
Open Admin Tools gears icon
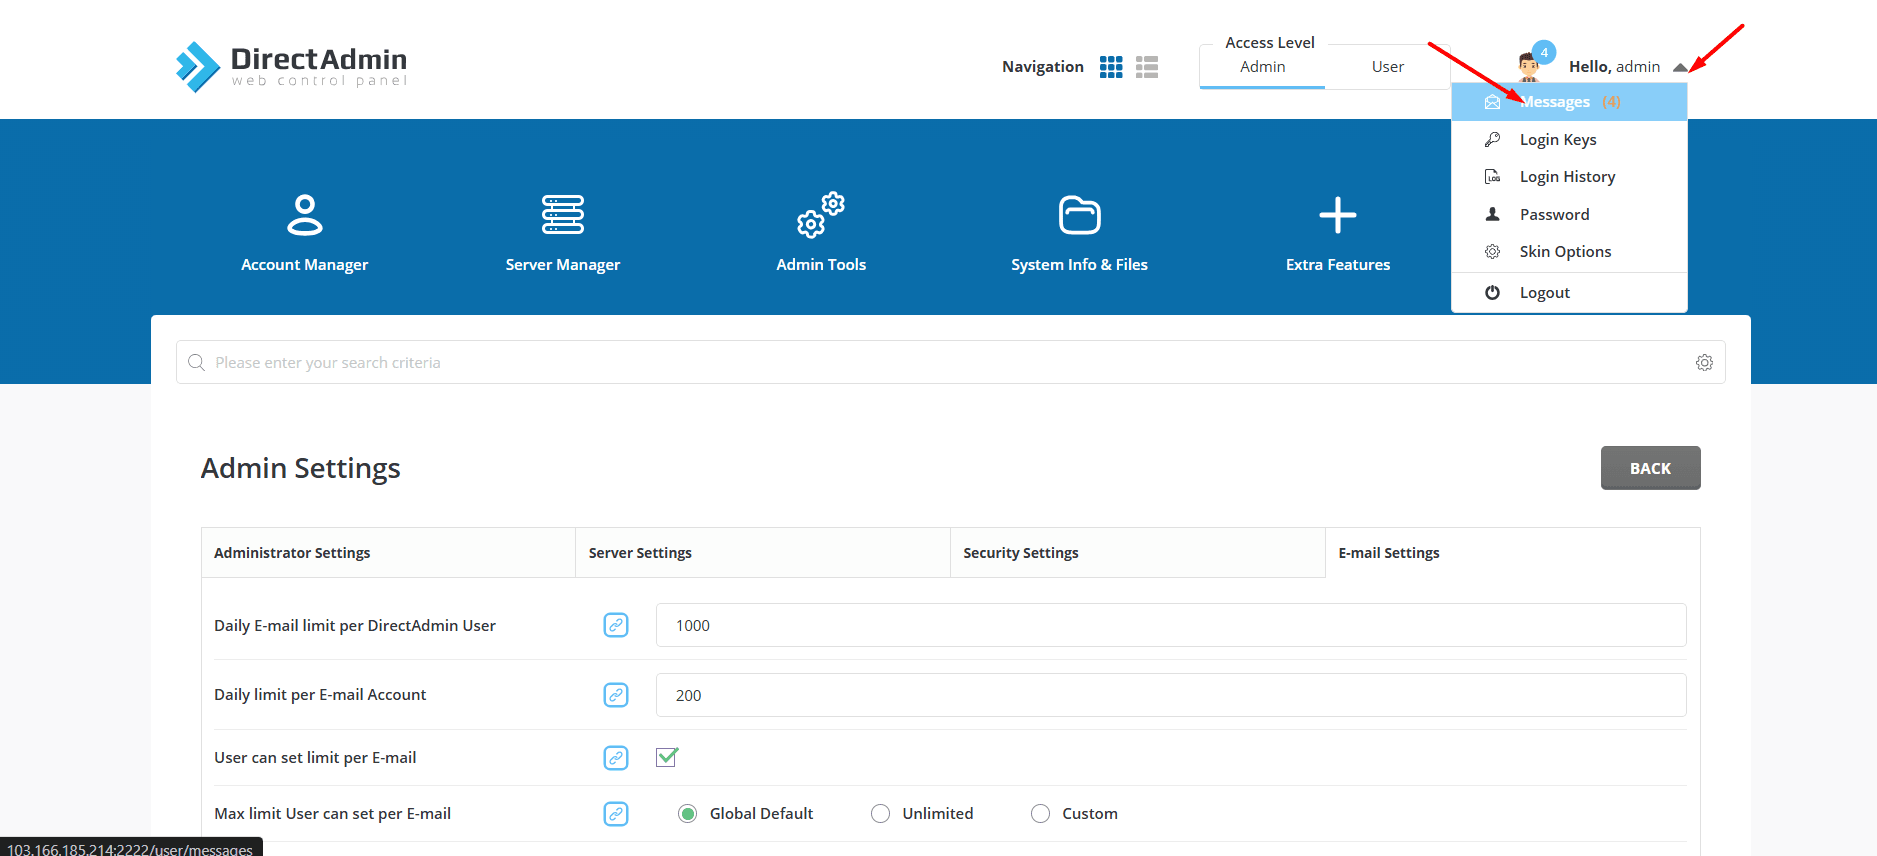point(820,215)
